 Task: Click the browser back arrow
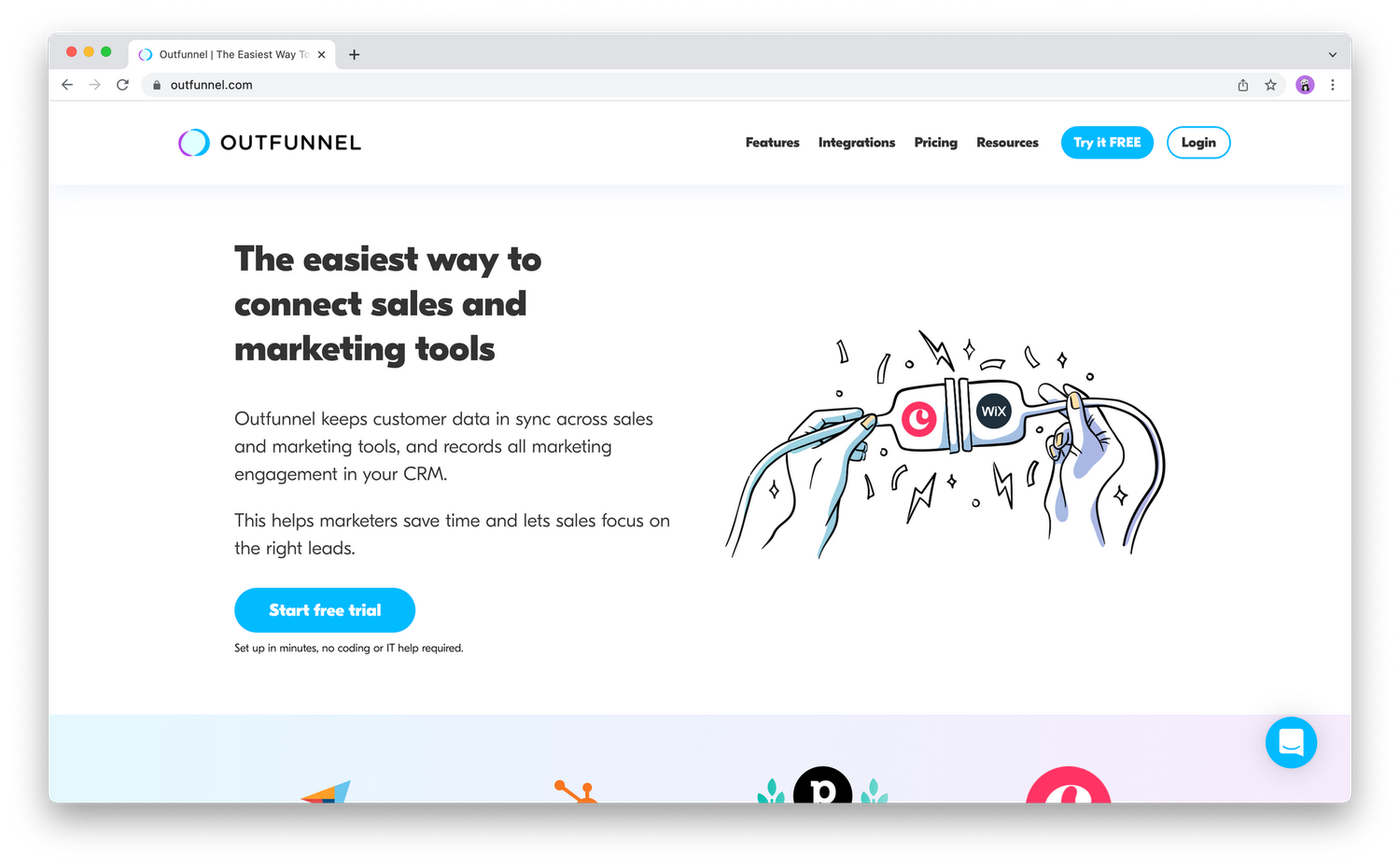tap(67, 85)
